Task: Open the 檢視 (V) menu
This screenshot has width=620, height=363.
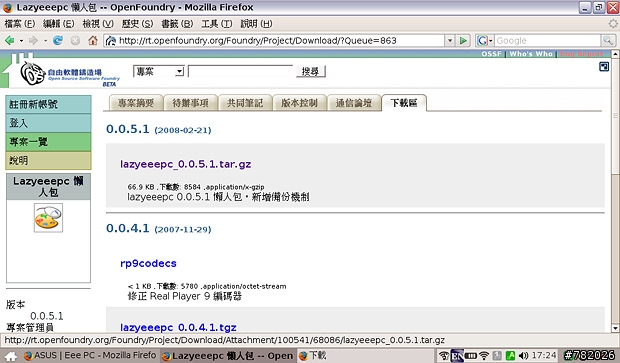Action: coord(98,24)
